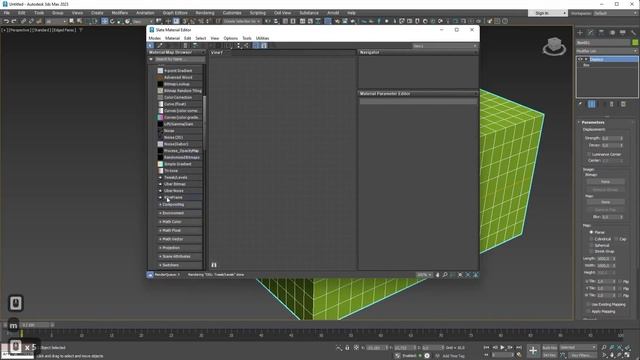Open the Utilities tab in the command panel
Image resolution: width=640 pixels, height=360 pixels.
click(x=633, y=32)
